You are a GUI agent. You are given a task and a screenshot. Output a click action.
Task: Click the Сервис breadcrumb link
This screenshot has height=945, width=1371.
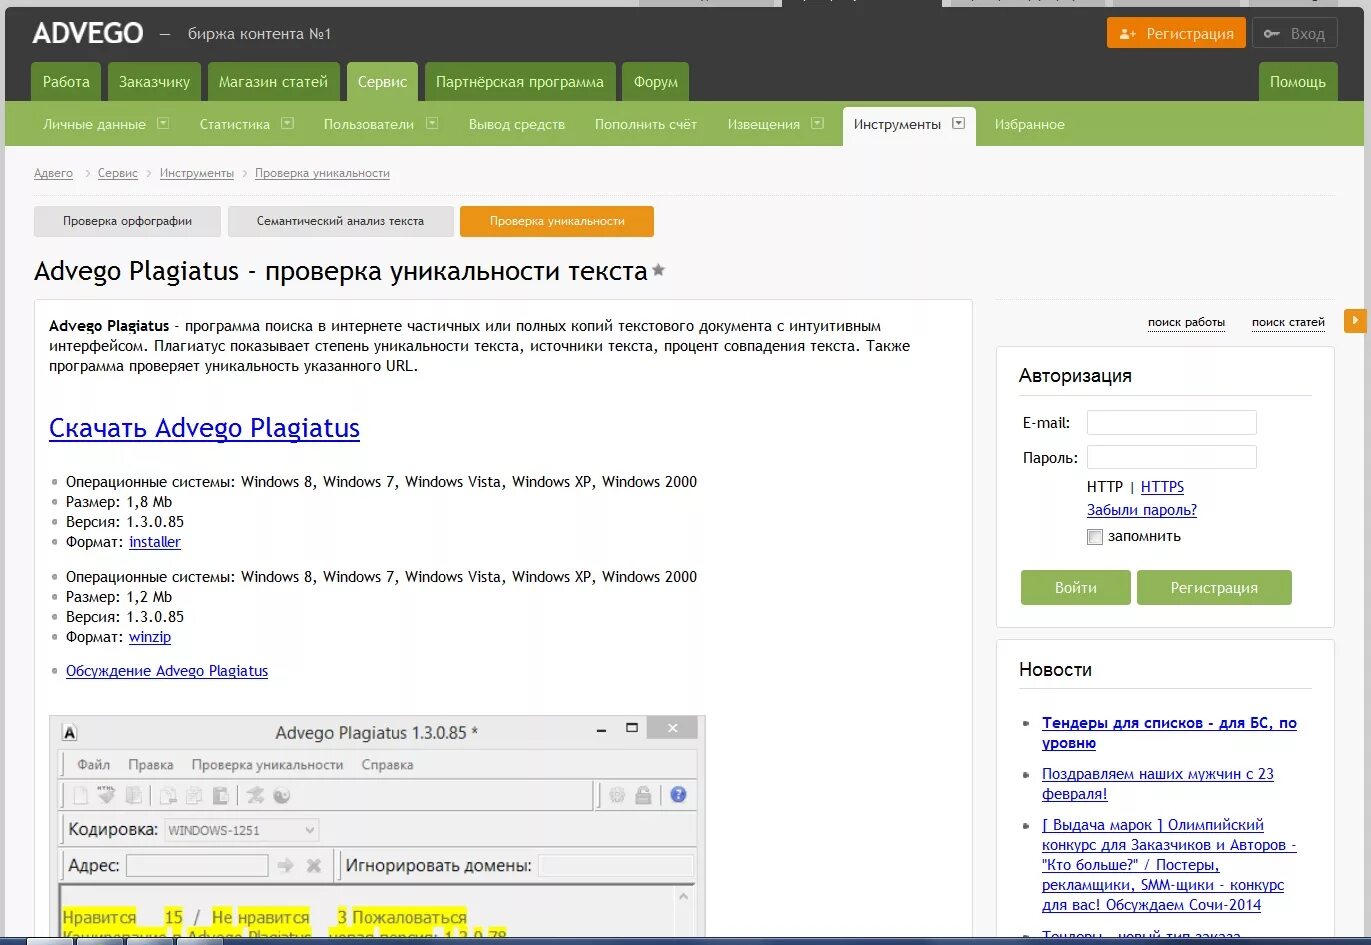[118, 173]
